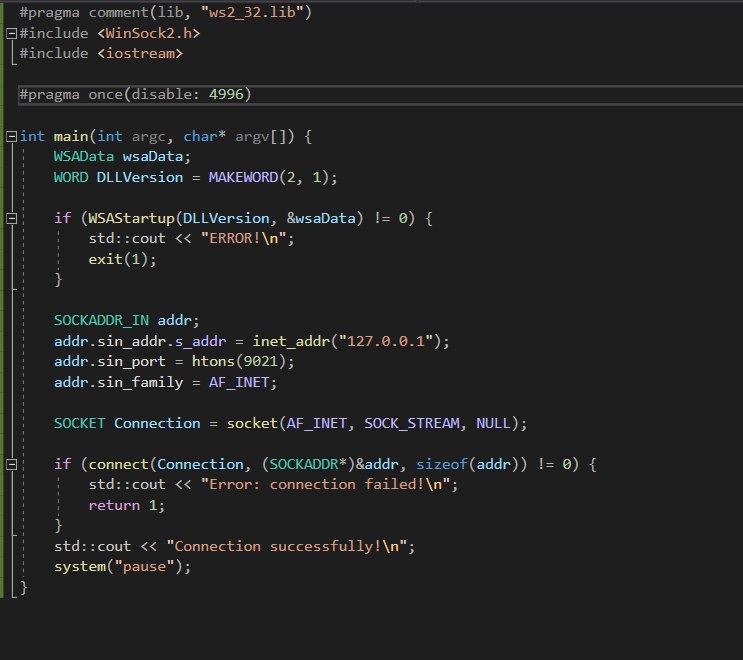The width and height of the screenshot is (743, 660).
Task: Click the "Error: connection failed!\n" string
Action: point(325,485)
